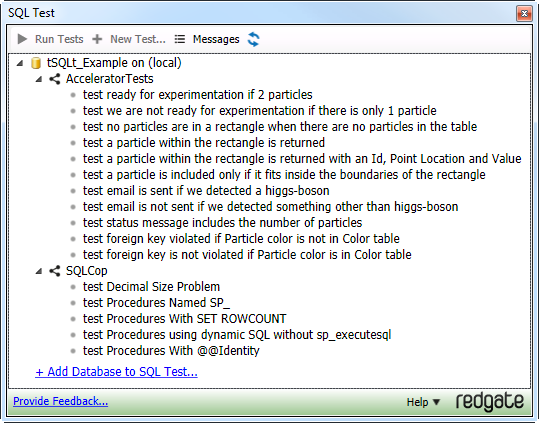Click status dot of 'sp_executesql' test
The width and height of the screenshot is (539, 423).
point(73,335)
